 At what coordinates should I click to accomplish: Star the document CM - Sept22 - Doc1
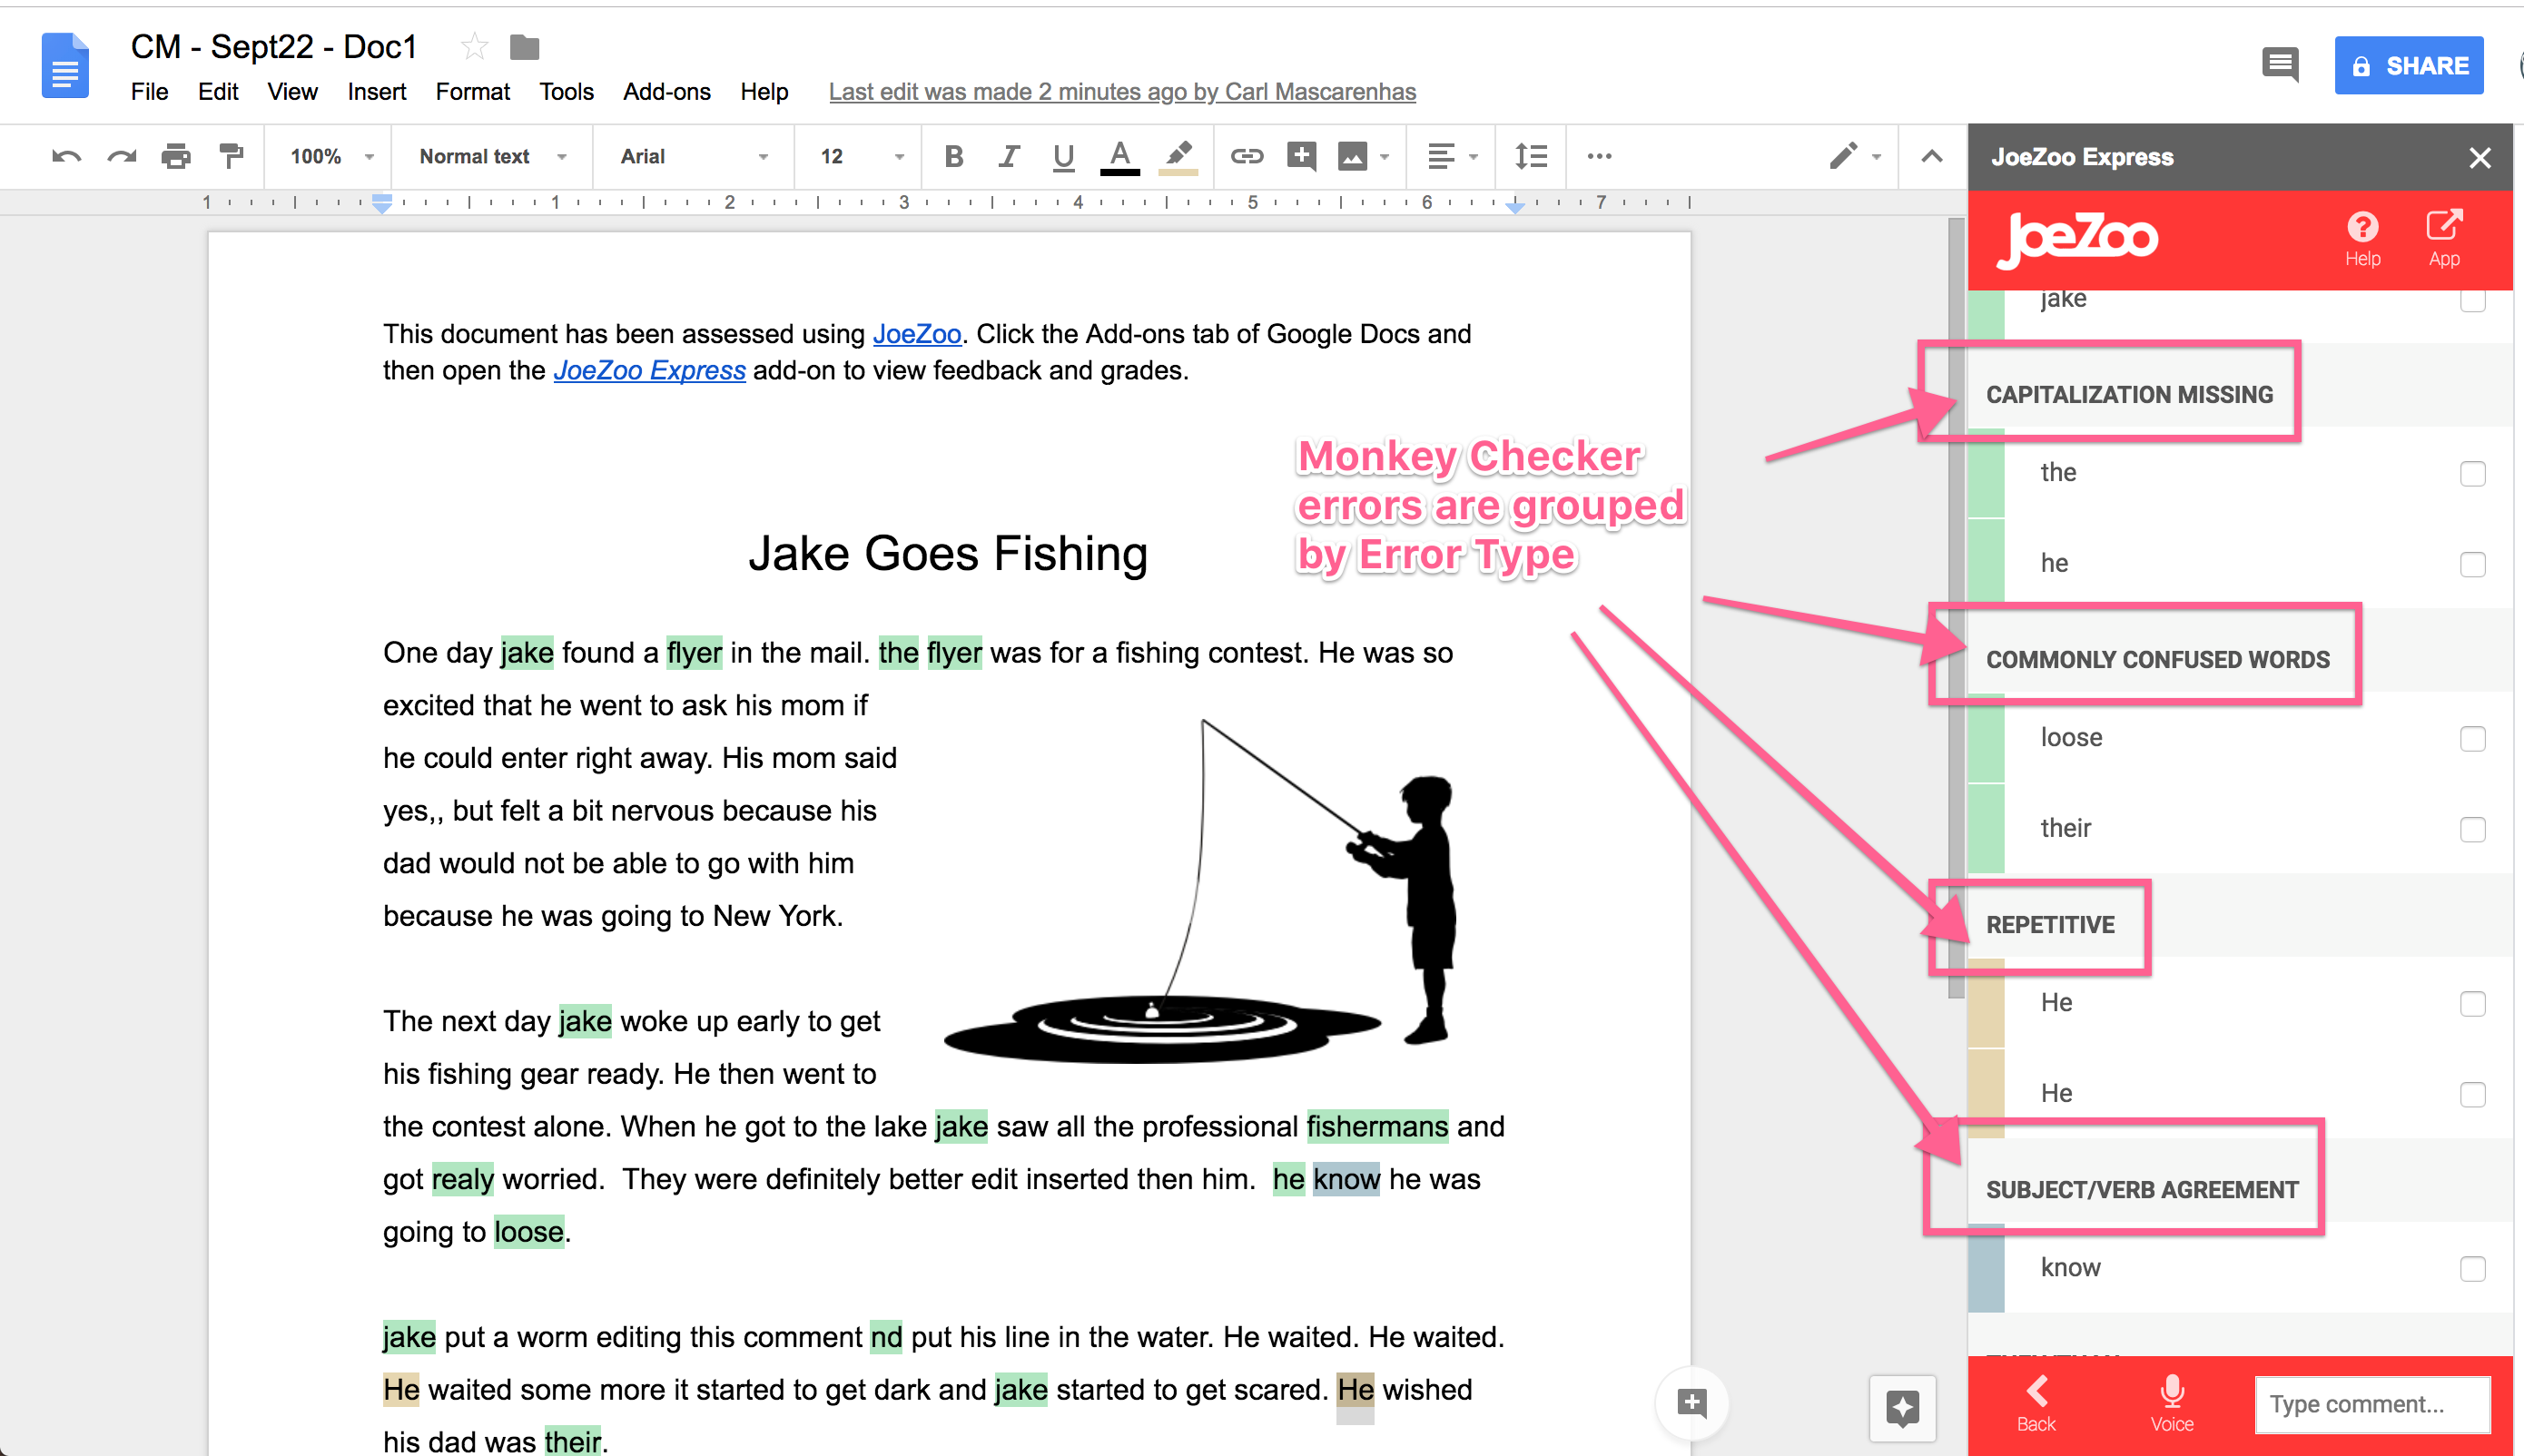point(475,46)
